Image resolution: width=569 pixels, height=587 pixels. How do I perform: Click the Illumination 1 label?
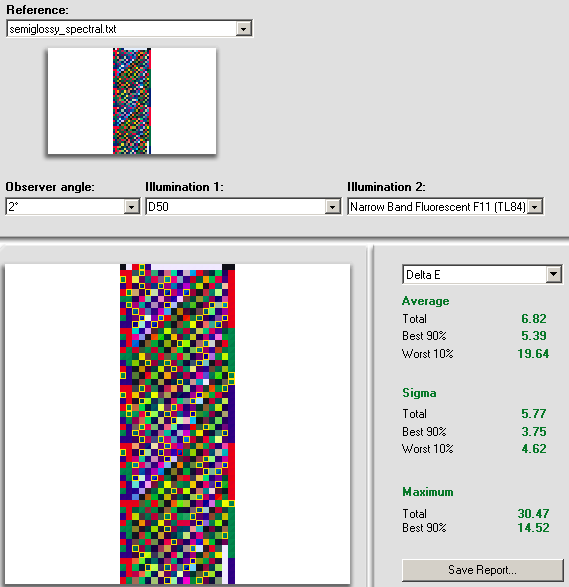[x=184, y=187]
